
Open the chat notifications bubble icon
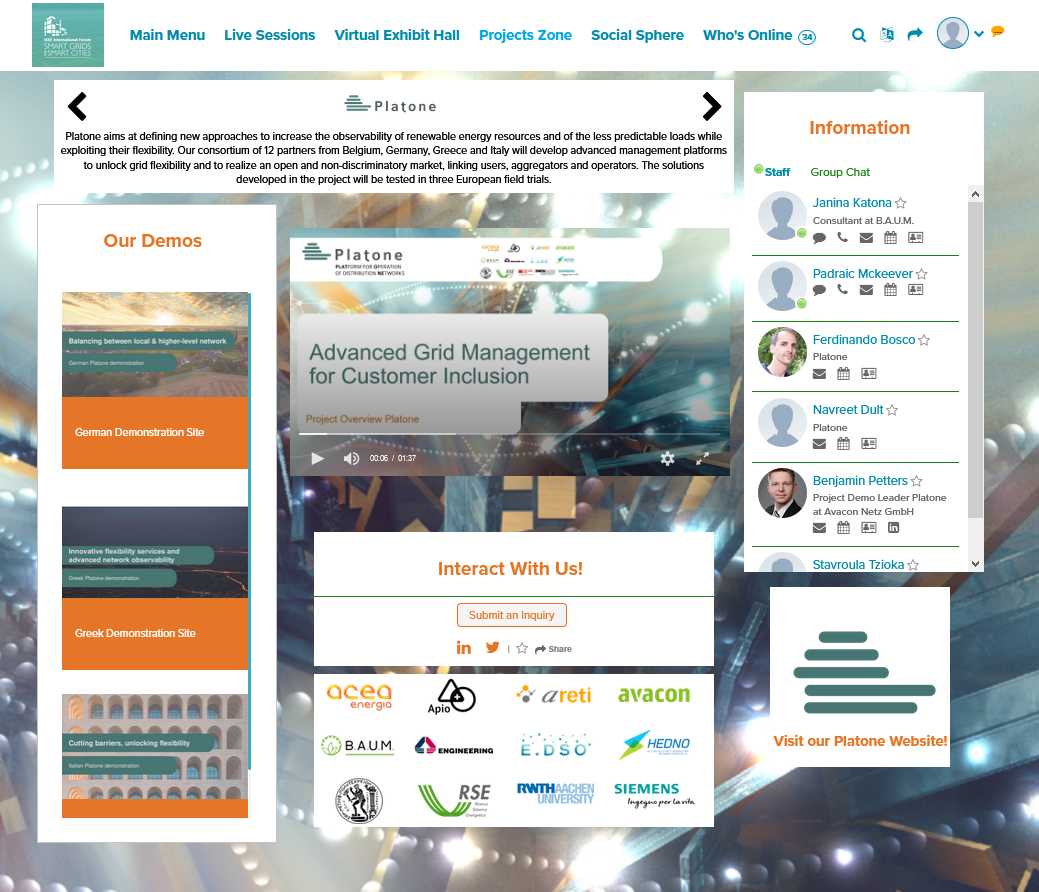click(x=997, y=31)
